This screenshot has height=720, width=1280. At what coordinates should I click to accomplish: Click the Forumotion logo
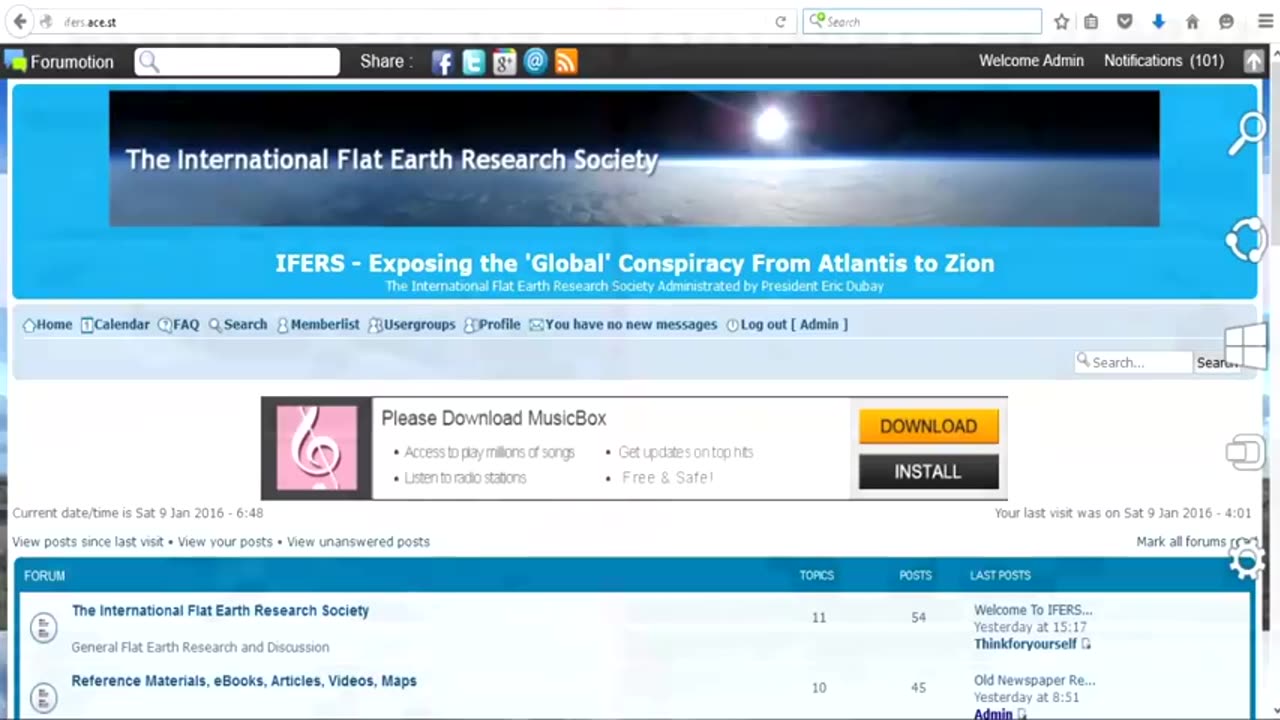(x=59, y=61)
